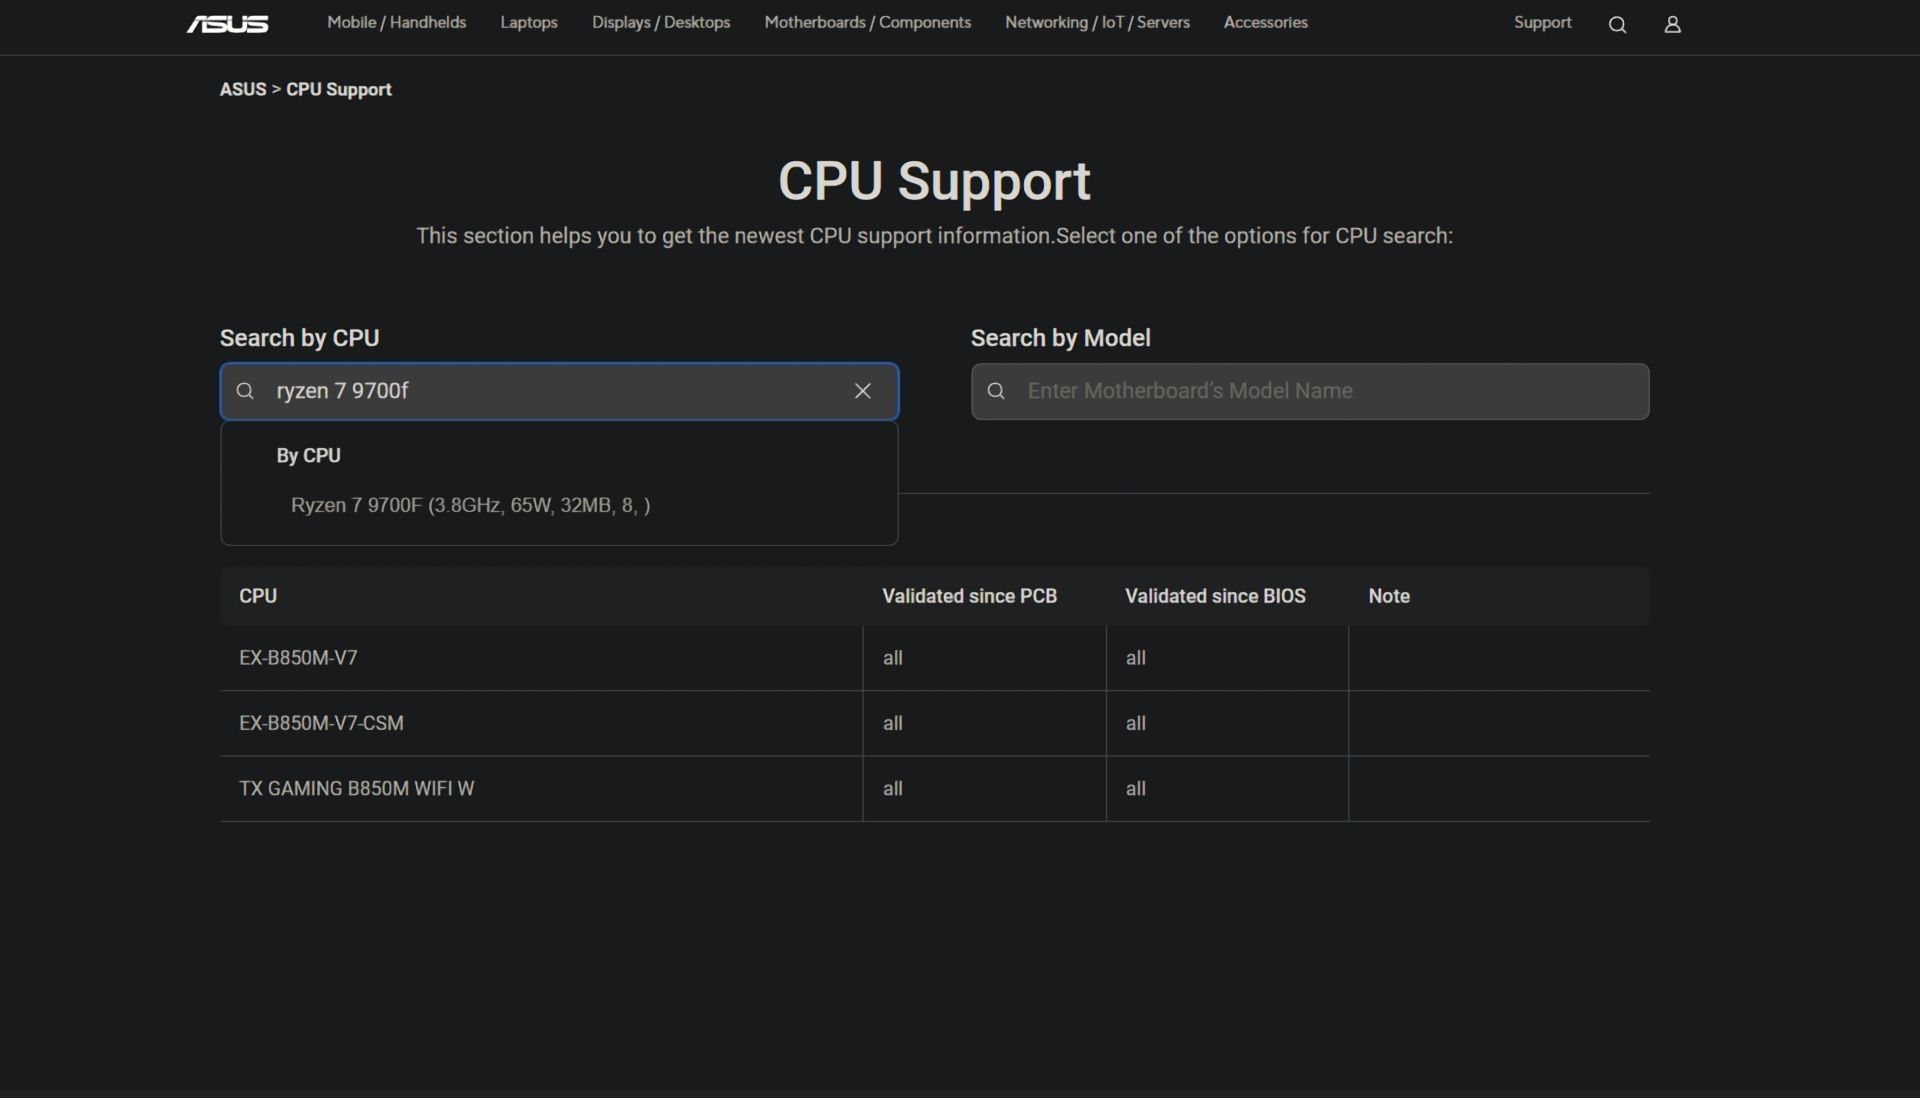Screen dimensions: 1920x1098
Task: Click the magnifier icon in CPU search
Action: click(245, 391)
